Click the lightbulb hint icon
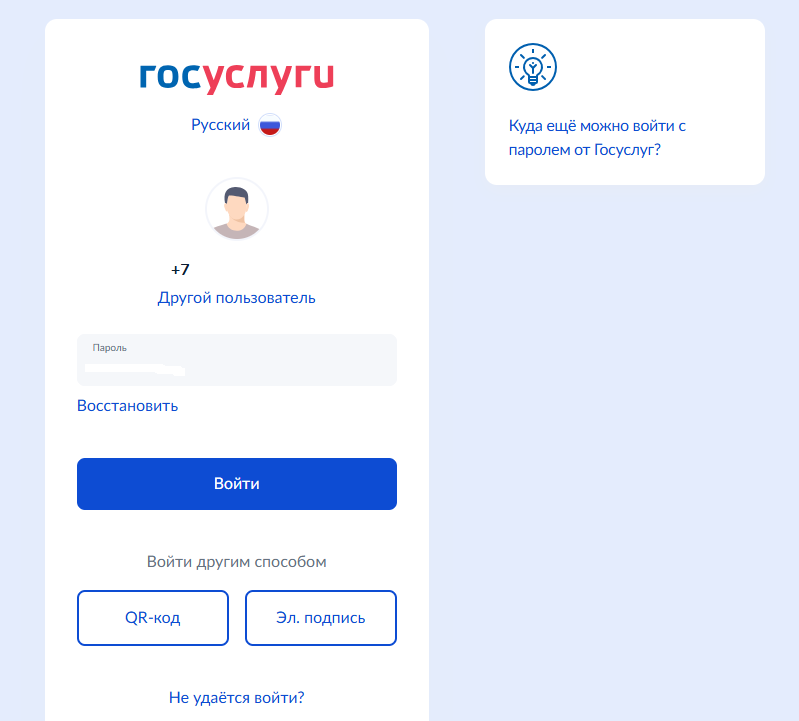This screenshot has height=721, width=799. point(532,67)
